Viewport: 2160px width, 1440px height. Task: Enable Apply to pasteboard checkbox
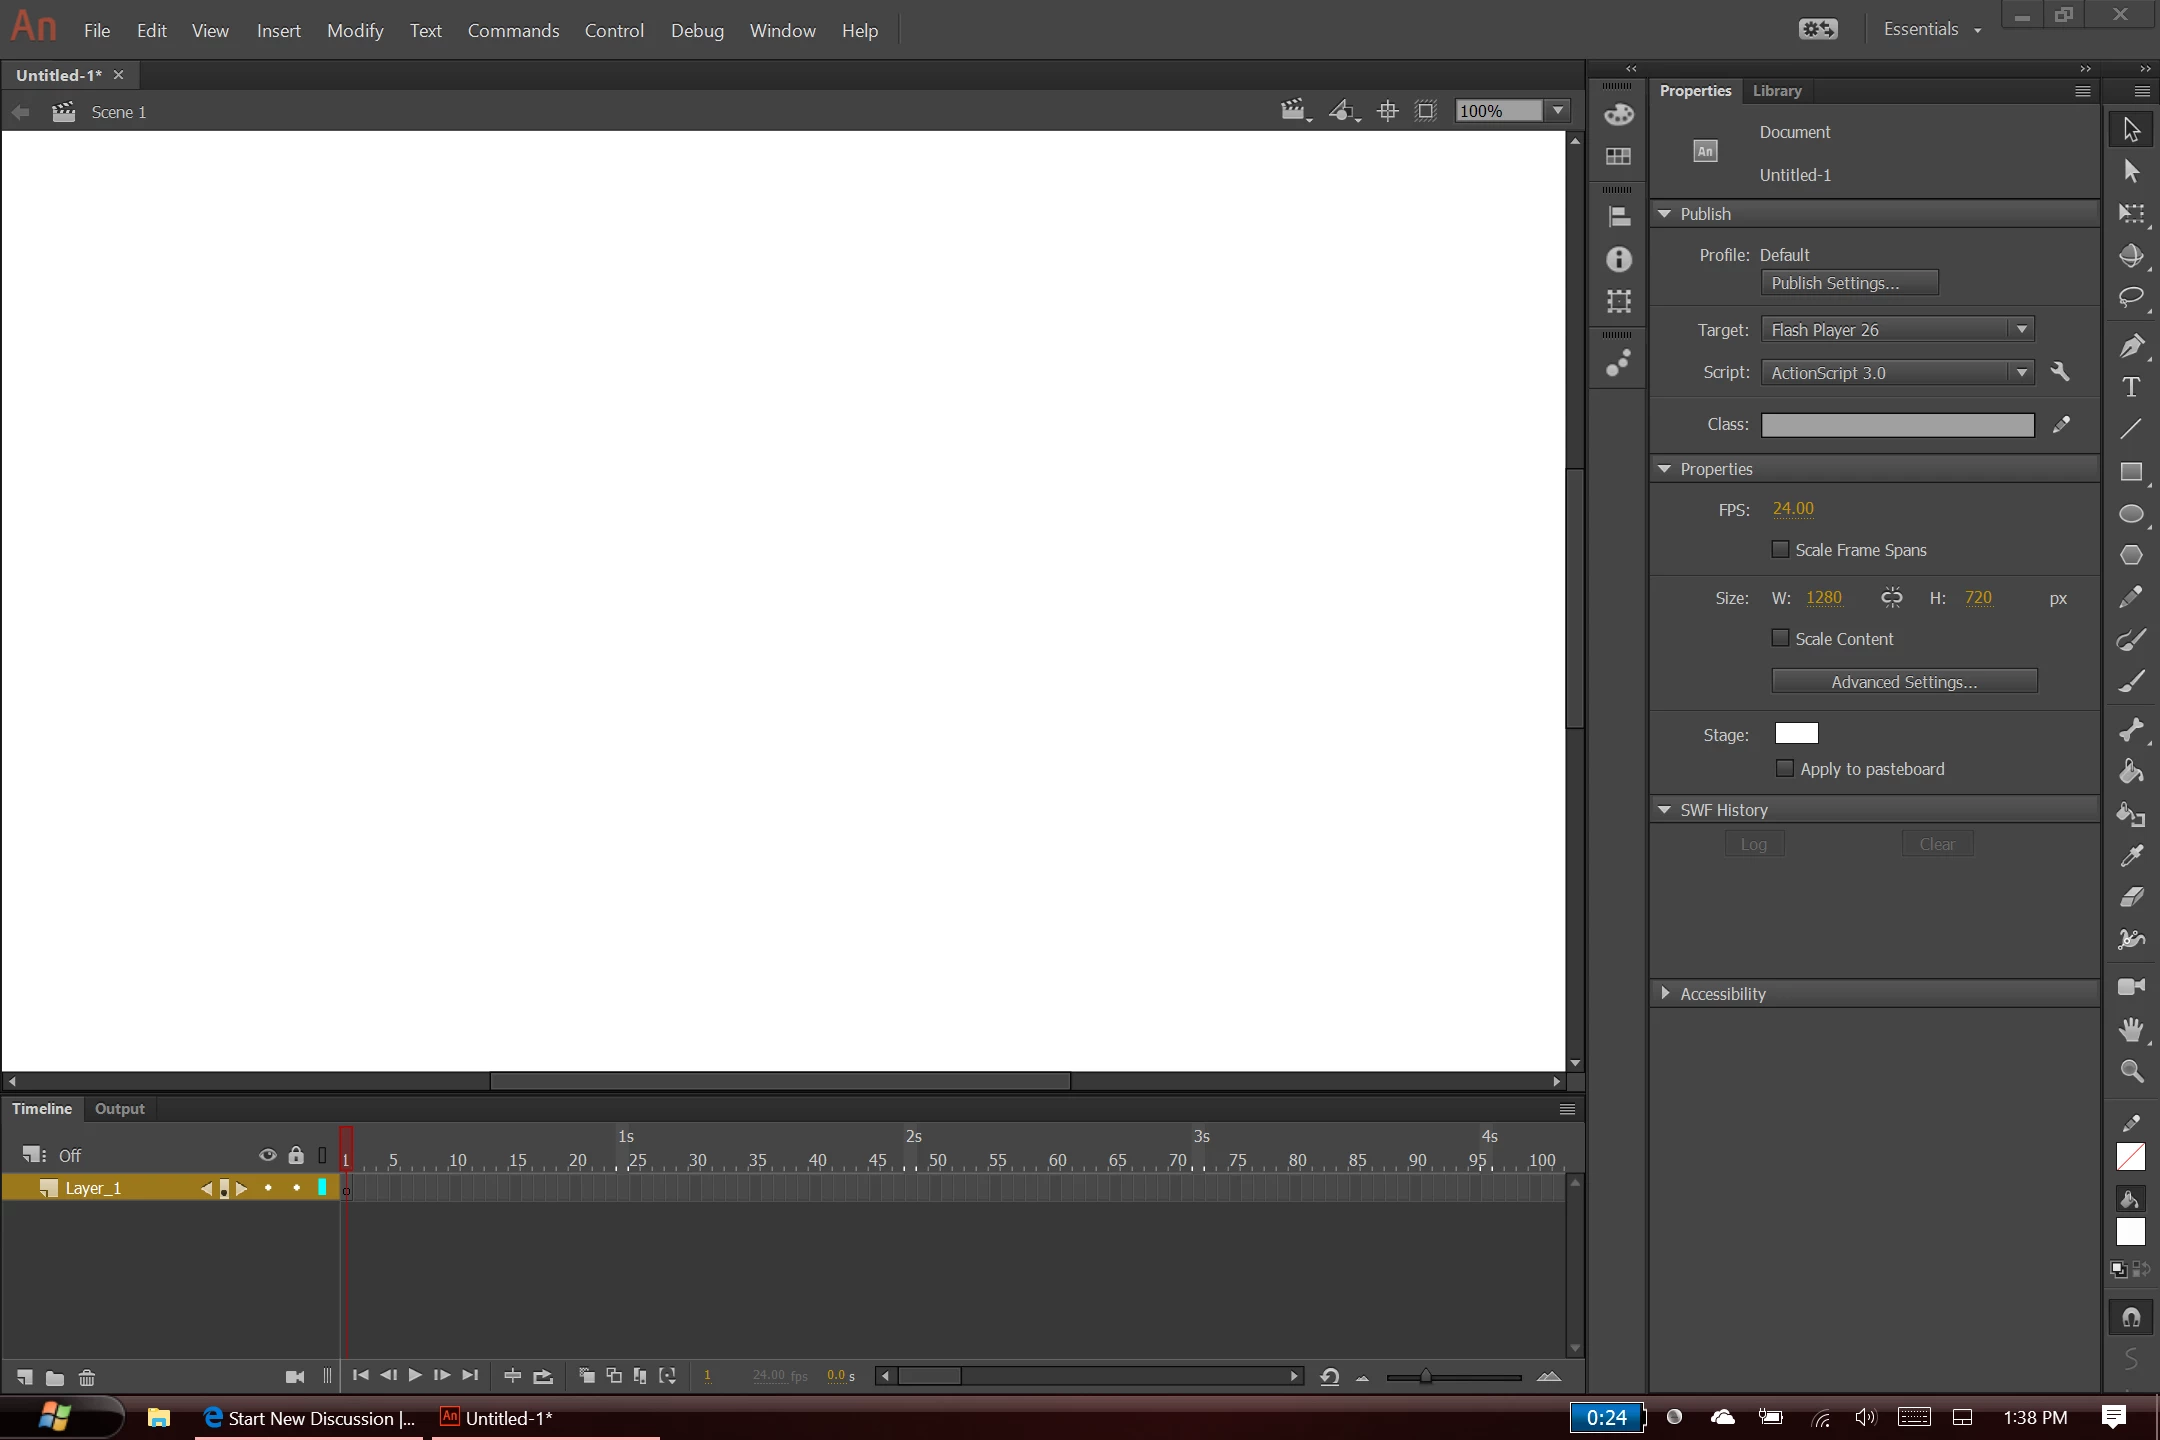(x=1784, y=768)
